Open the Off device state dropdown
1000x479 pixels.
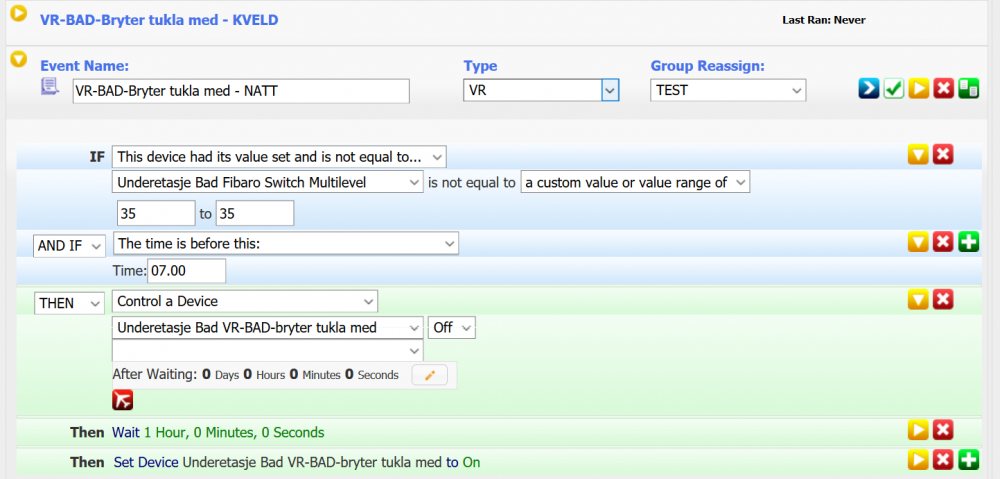pyautogui.click(x=452, y=328)
